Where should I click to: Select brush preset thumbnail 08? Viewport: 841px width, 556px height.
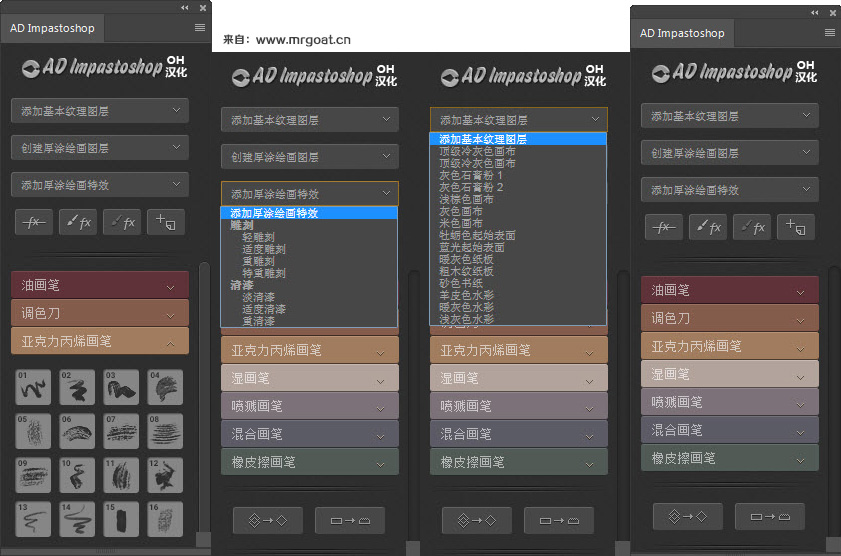(x=165, y=431)
